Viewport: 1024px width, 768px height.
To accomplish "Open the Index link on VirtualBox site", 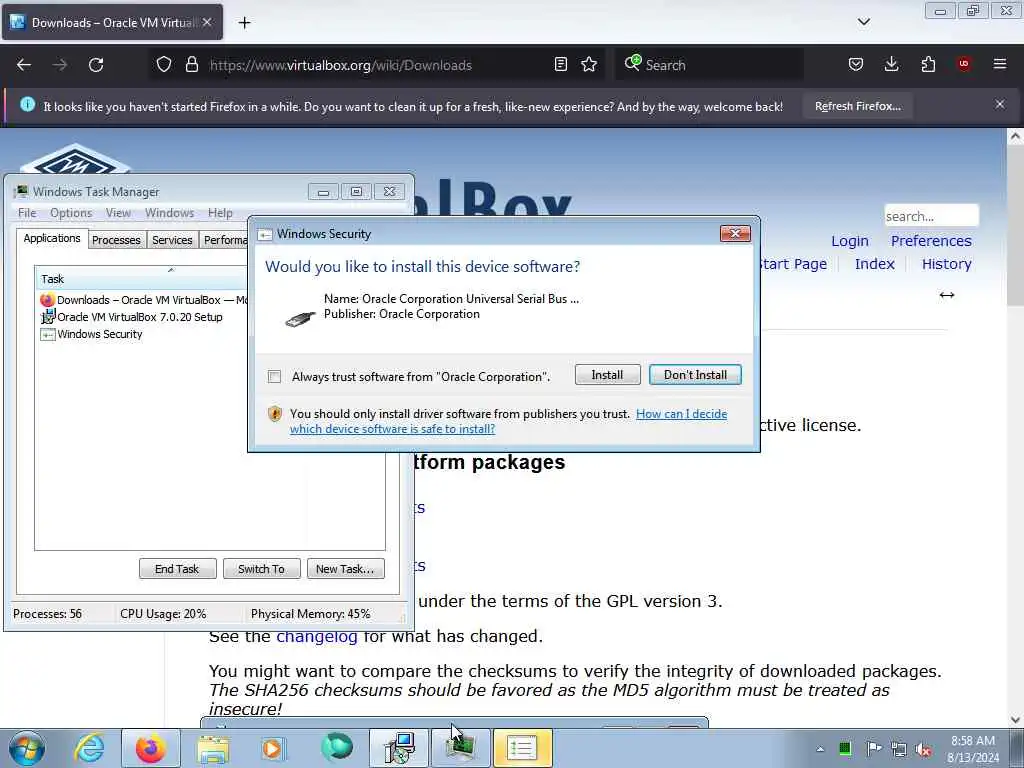I will 874,264.
